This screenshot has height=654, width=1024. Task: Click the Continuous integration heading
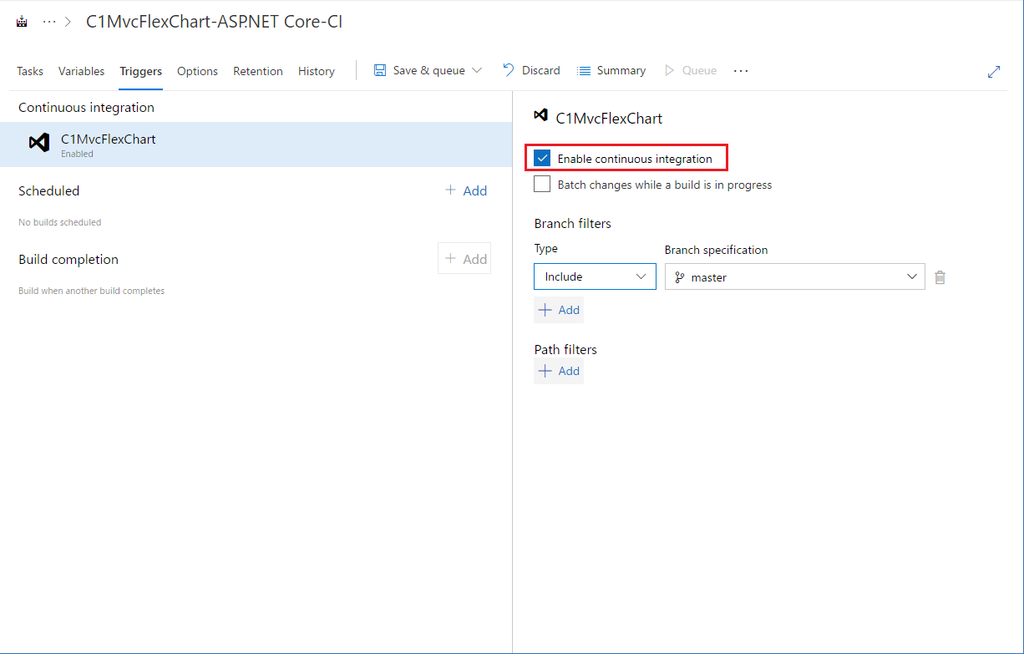(x=86, y=107)
